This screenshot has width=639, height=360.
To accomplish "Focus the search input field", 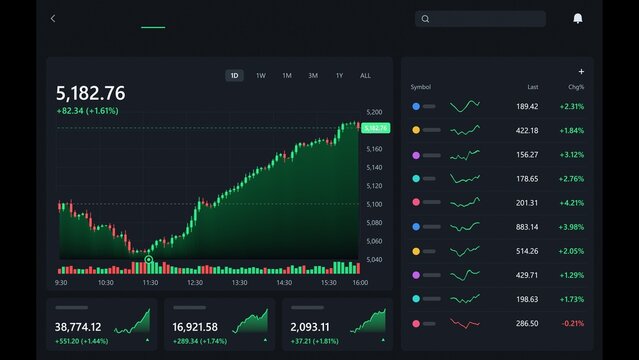I will click(x=480, y=19).
